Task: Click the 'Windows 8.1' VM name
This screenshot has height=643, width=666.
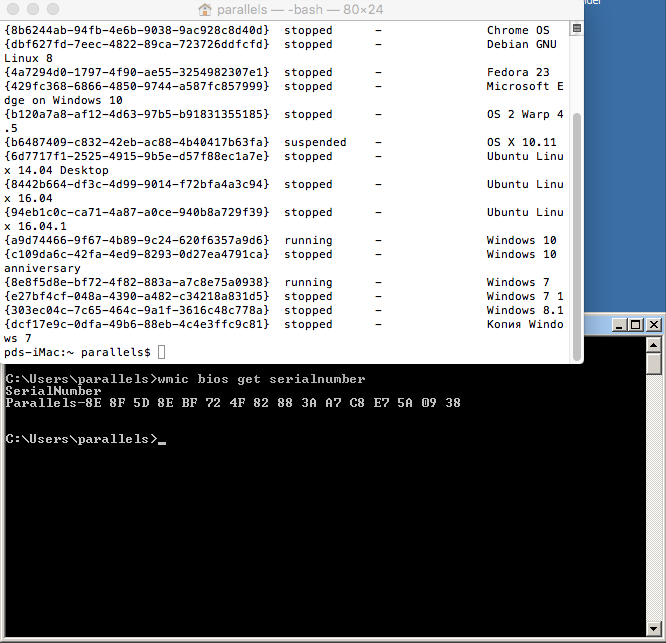Action: click(525, 310)
